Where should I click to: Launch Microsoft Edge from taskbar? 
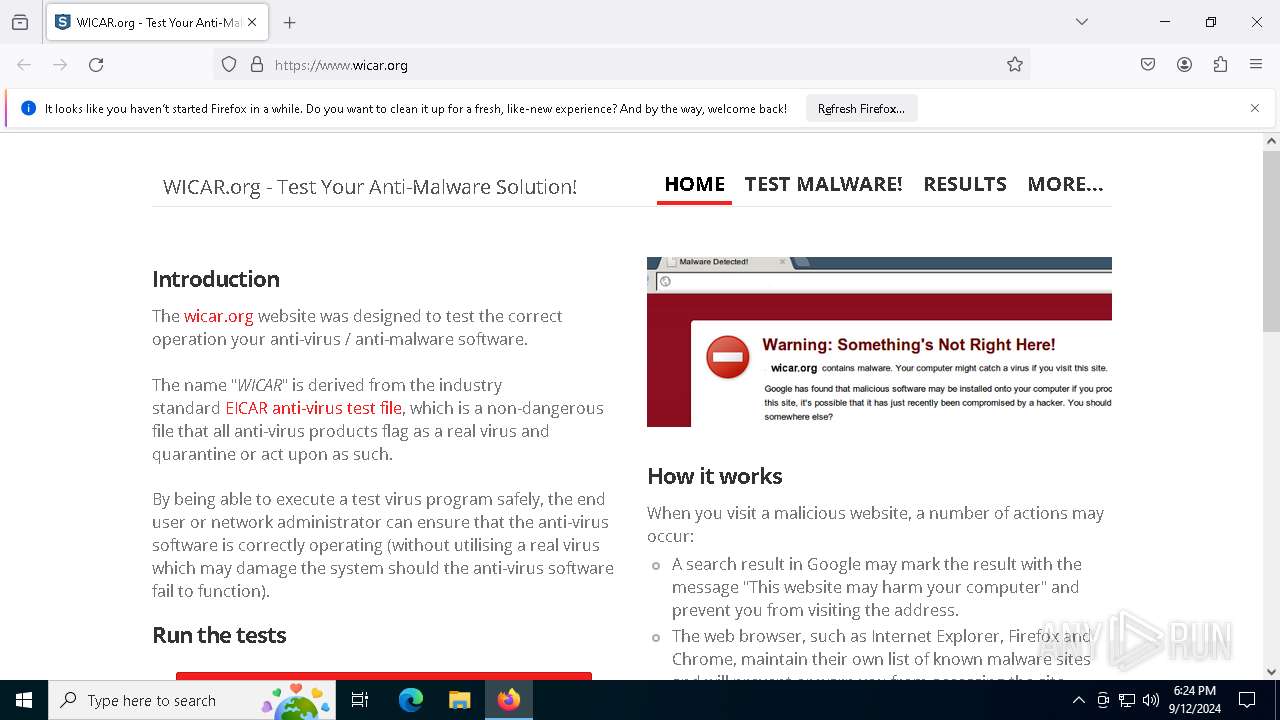tap(411, 700)
